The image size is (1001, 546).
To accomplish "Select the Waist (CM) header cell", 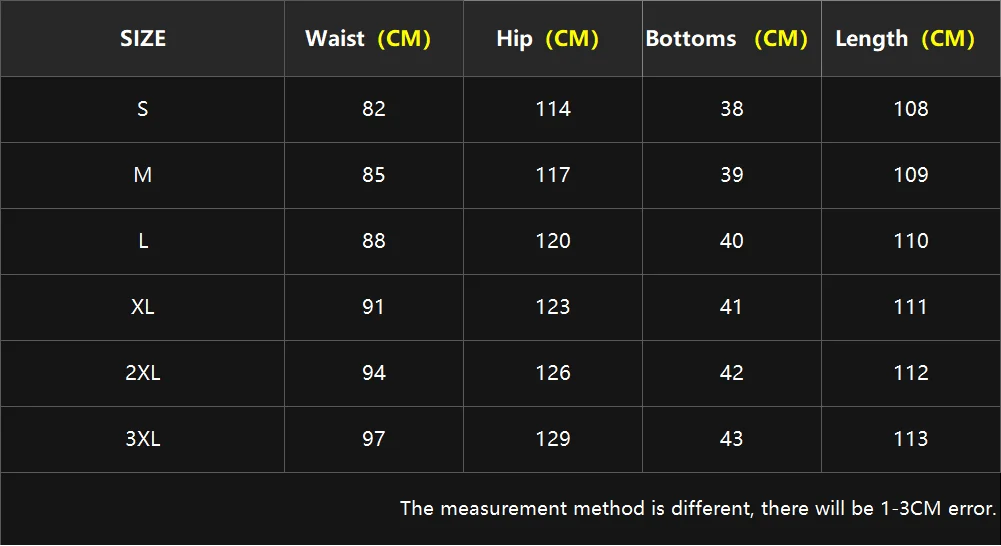I will pos(368,39).
